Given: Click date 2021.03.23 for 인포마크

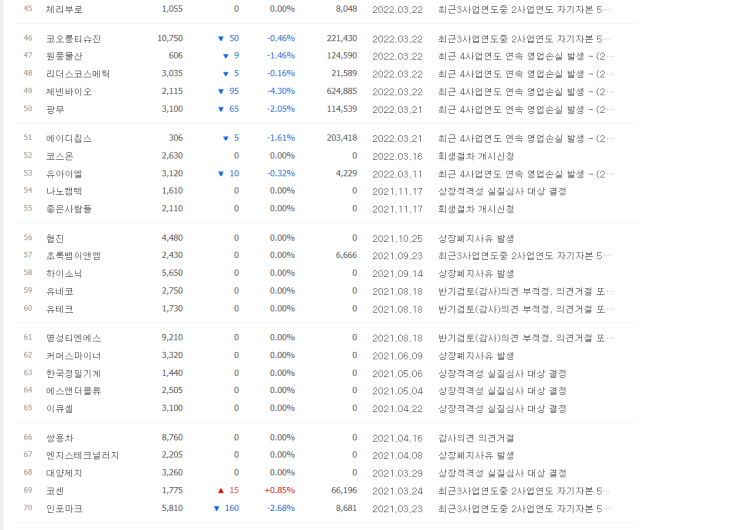Looking at the screenshot, I should tap(397, 509).
